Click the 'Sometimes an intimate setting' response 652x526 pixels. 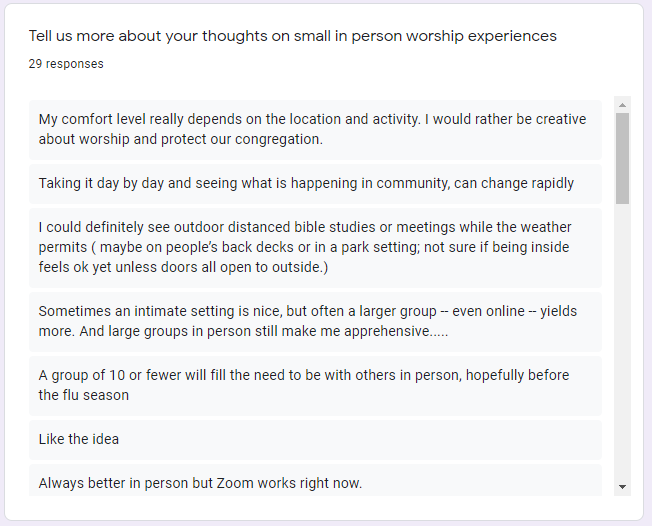pyautogui.click(x=315, y=321)
